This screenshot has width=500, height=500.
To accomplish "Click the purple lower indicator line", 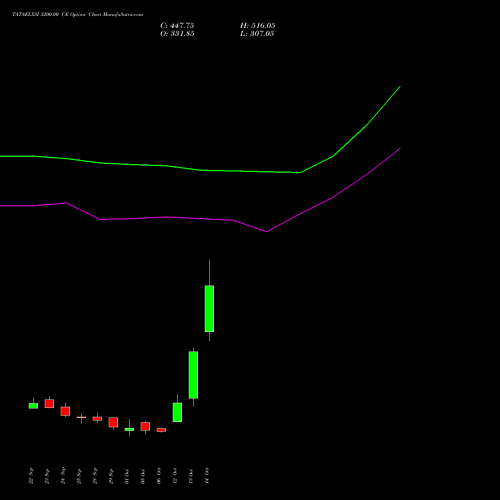I will pos(200,218).
